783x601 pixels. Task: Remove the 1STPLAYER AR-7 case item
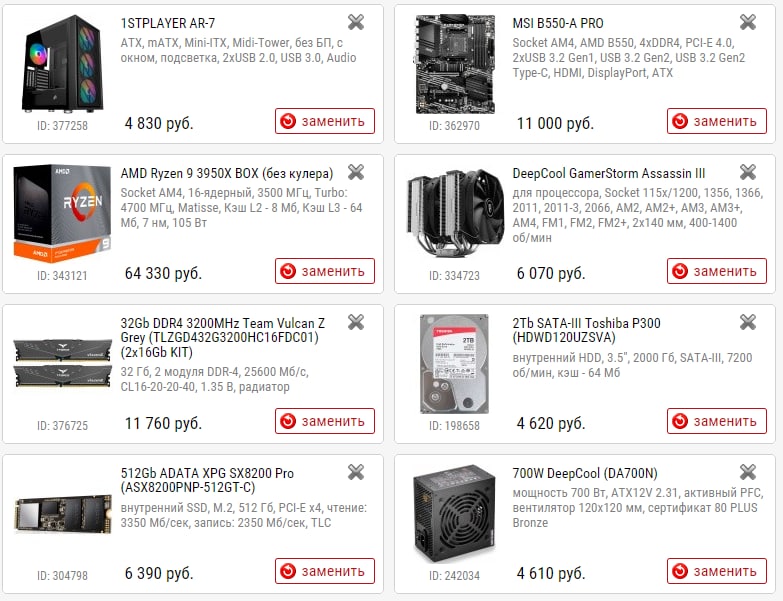pos(356,22)
